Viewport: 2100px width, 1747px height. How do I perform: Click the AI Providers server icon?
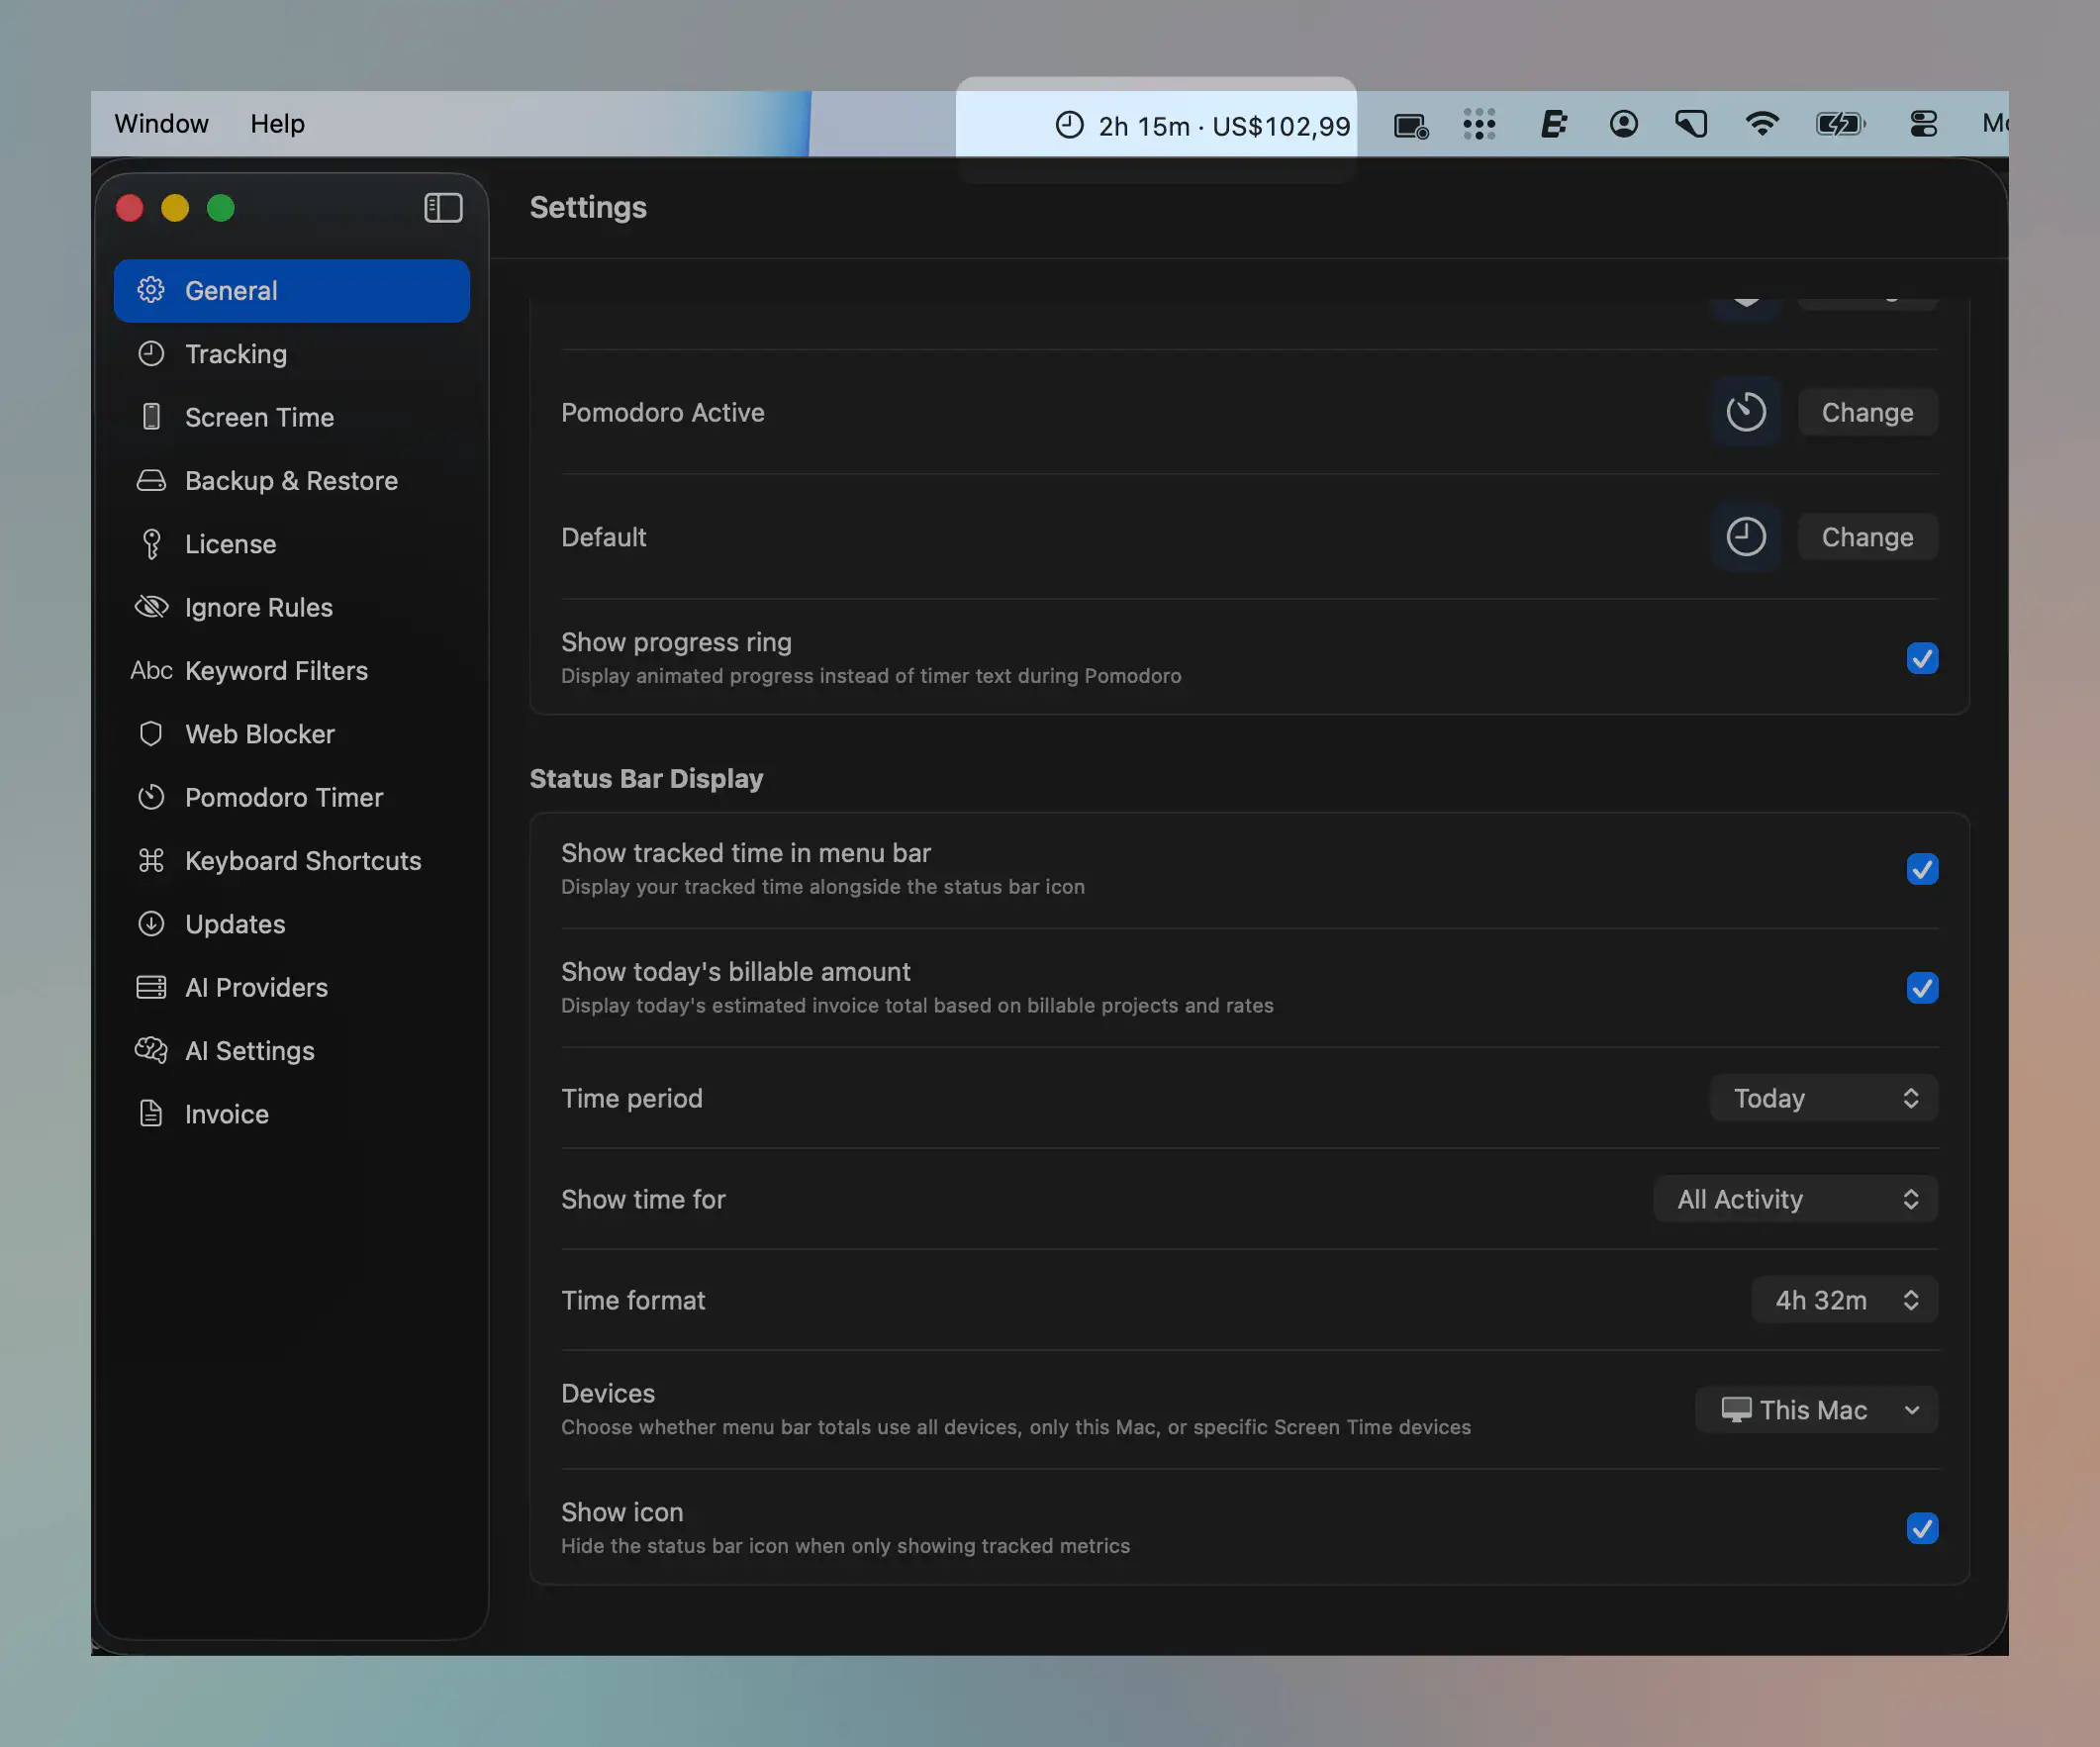[x=151, y=987]
